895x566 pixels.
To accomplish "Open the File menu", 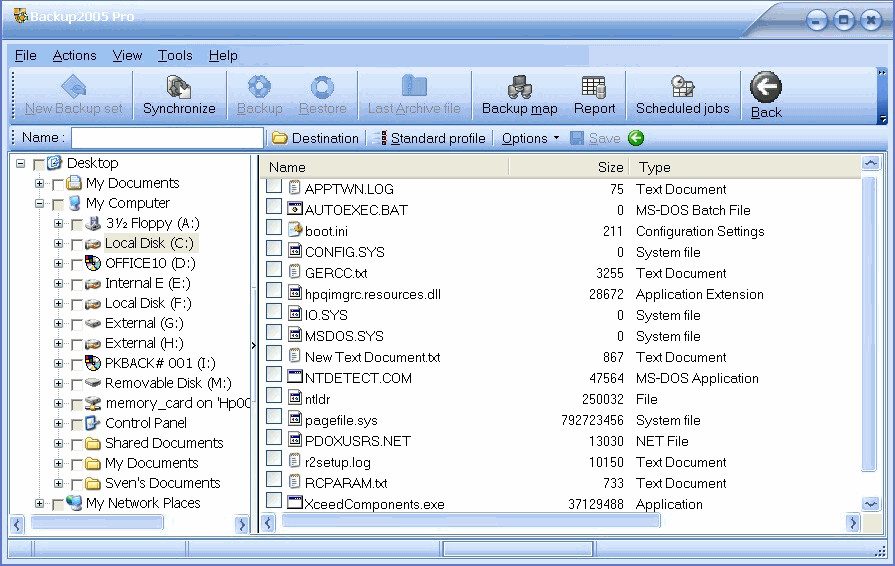I will (x=26, y=55).
